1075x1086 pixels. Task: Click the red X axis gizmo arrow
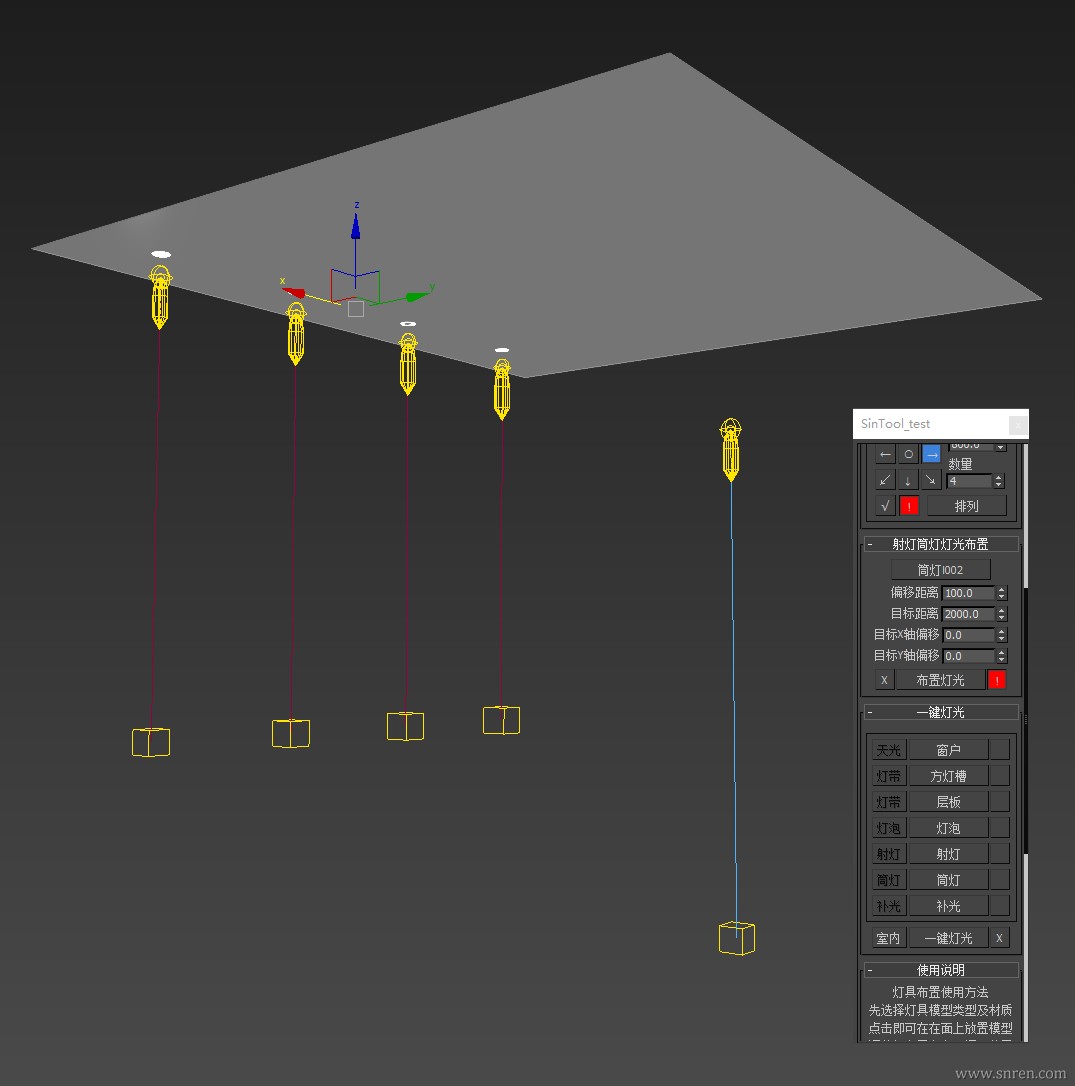pyautogui.click(x=294, y=292)
